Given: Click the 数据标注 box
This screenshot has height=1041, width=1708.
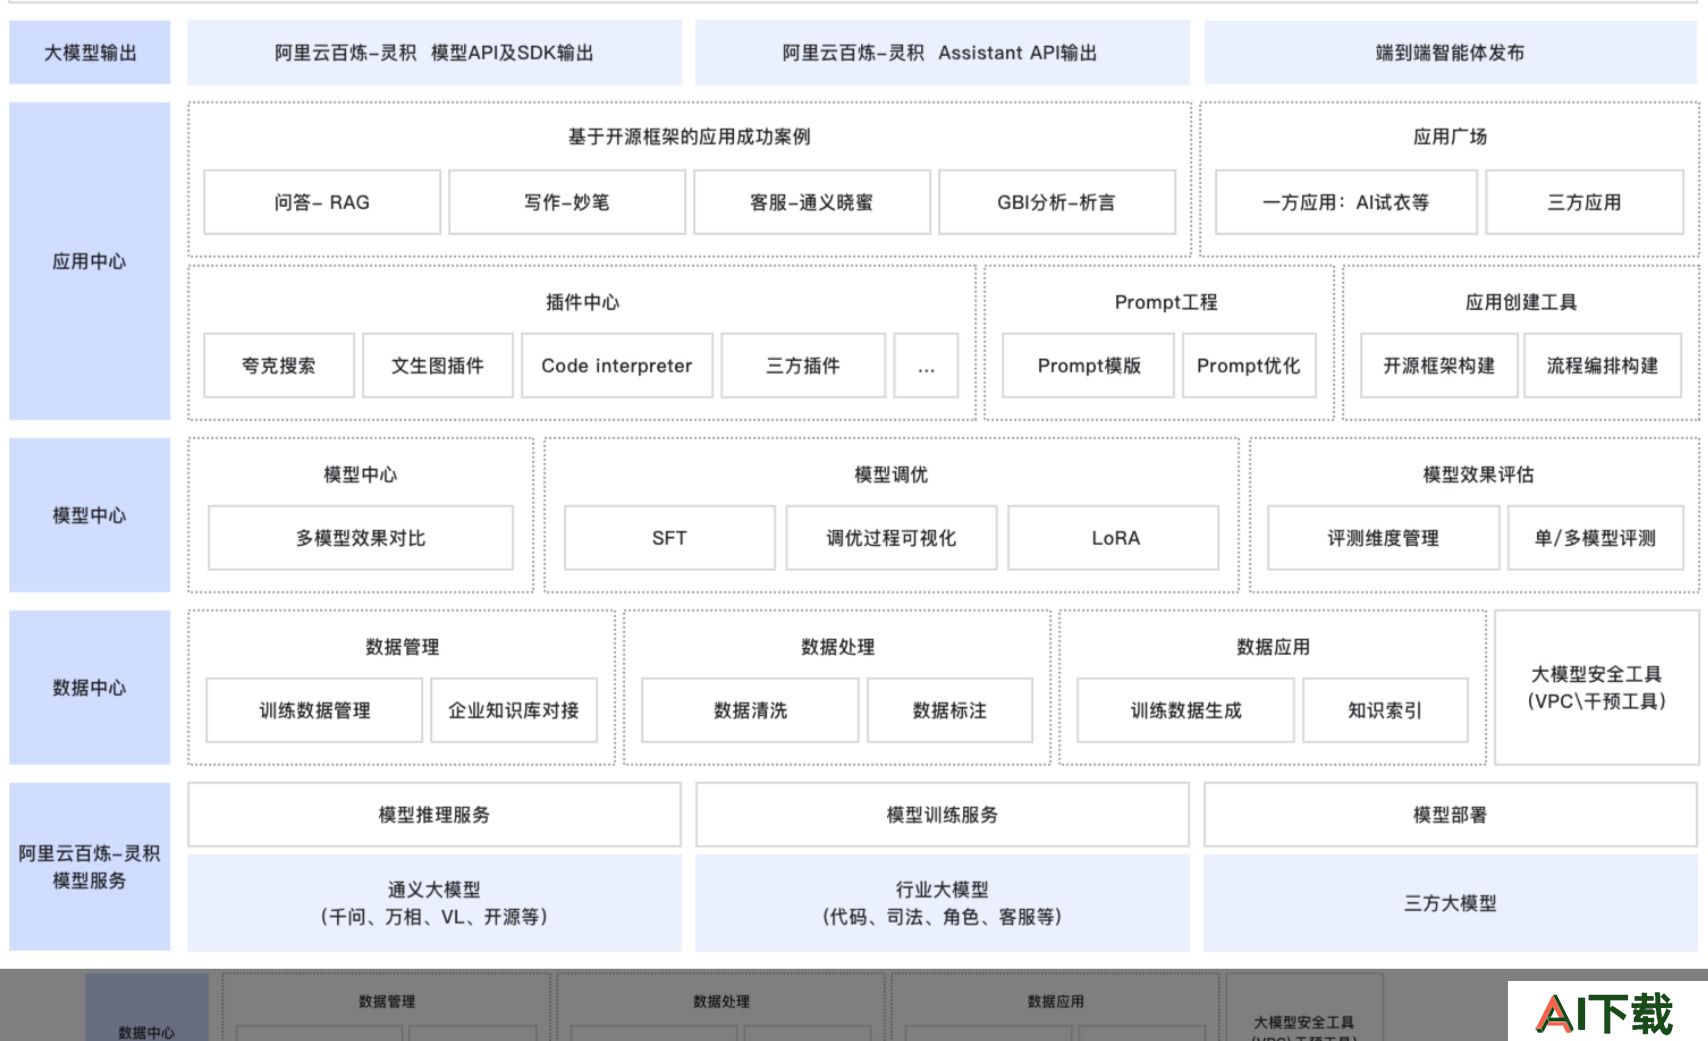Looking at the screenshot, I should pyautogui.click(x=950, y=710).
